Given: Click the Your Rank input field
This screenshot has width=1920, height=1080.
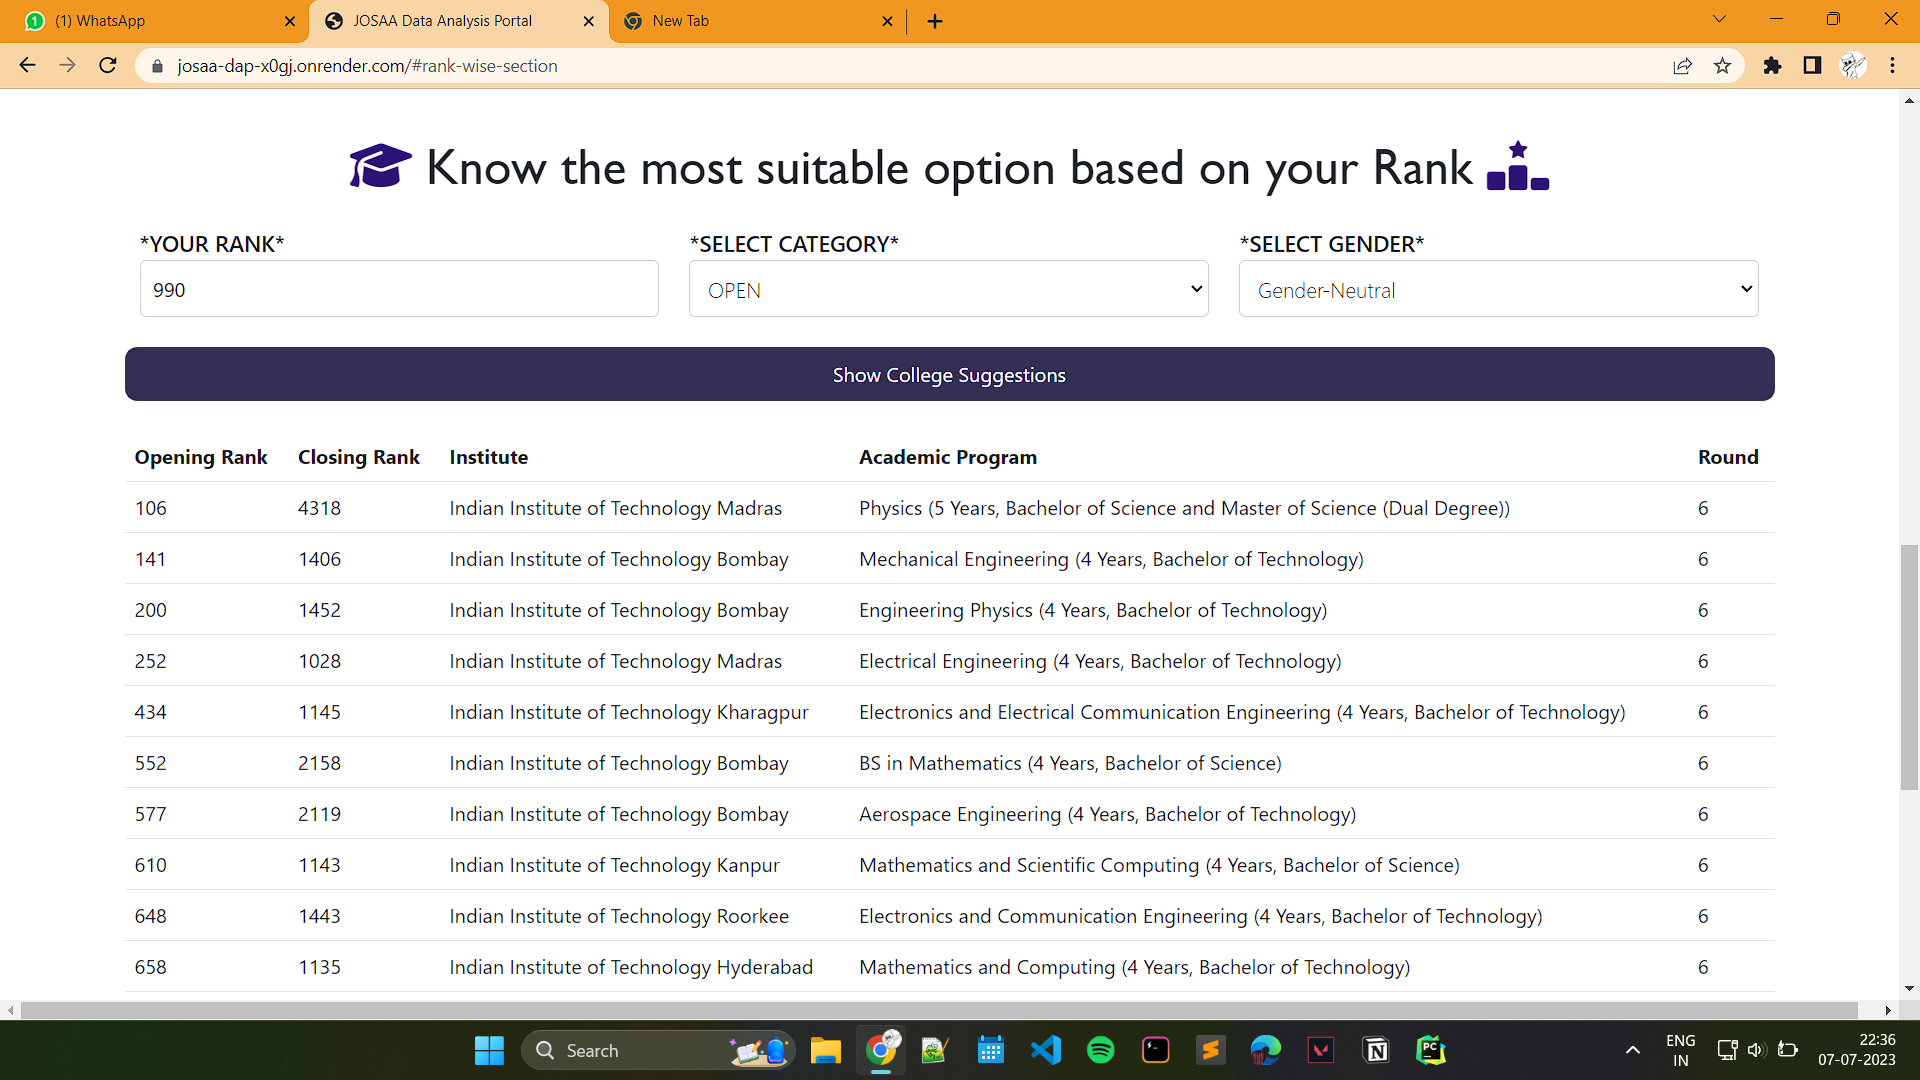Looking at the screenshot, I should pyautogui.click(x=399, y=290).
